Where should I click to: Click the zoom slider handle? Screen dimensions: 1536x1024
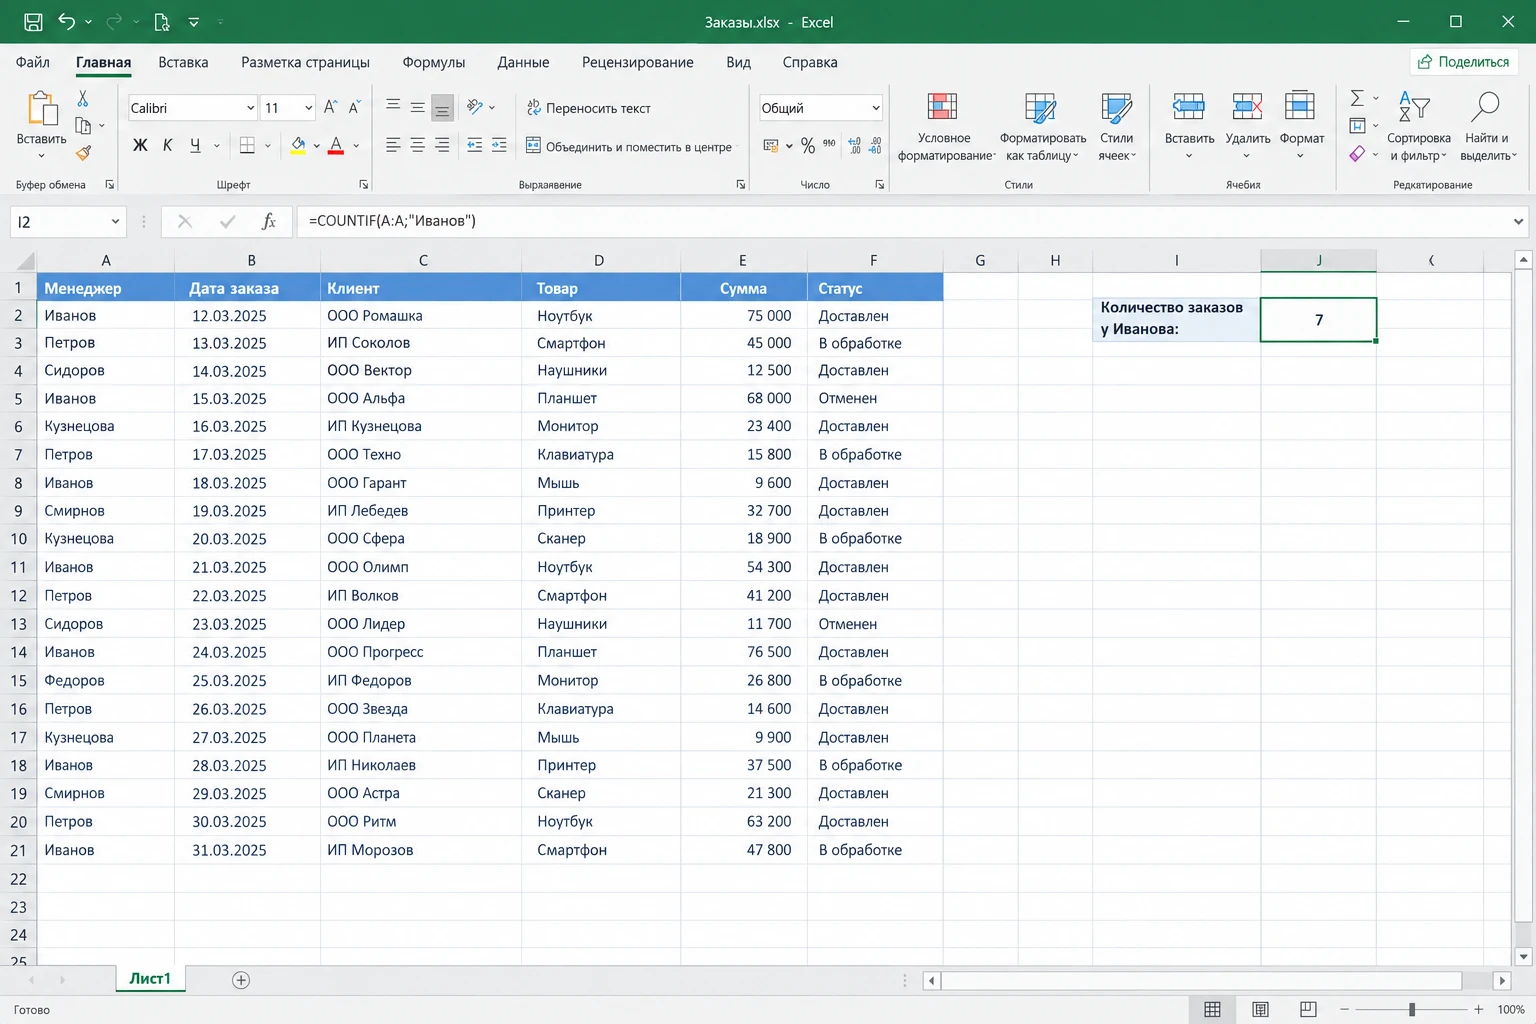(1412, 1009)
